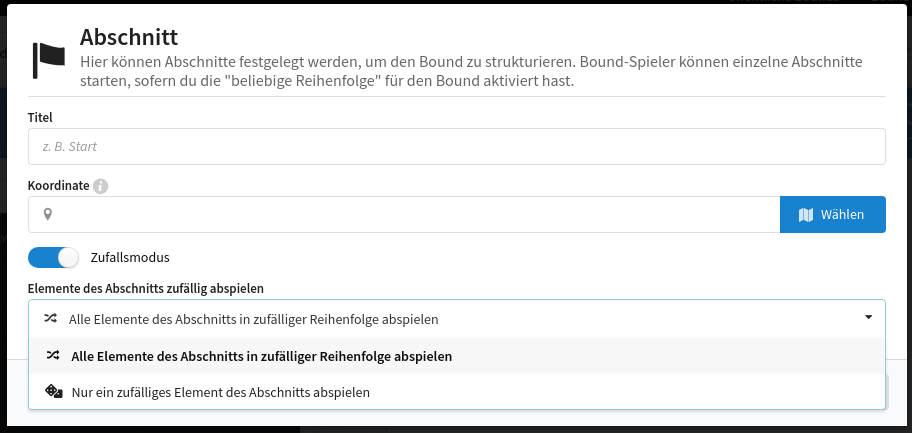912x433 pixels.
Task: Click the dice icon in the dropdown list
Action: [54, 391]
